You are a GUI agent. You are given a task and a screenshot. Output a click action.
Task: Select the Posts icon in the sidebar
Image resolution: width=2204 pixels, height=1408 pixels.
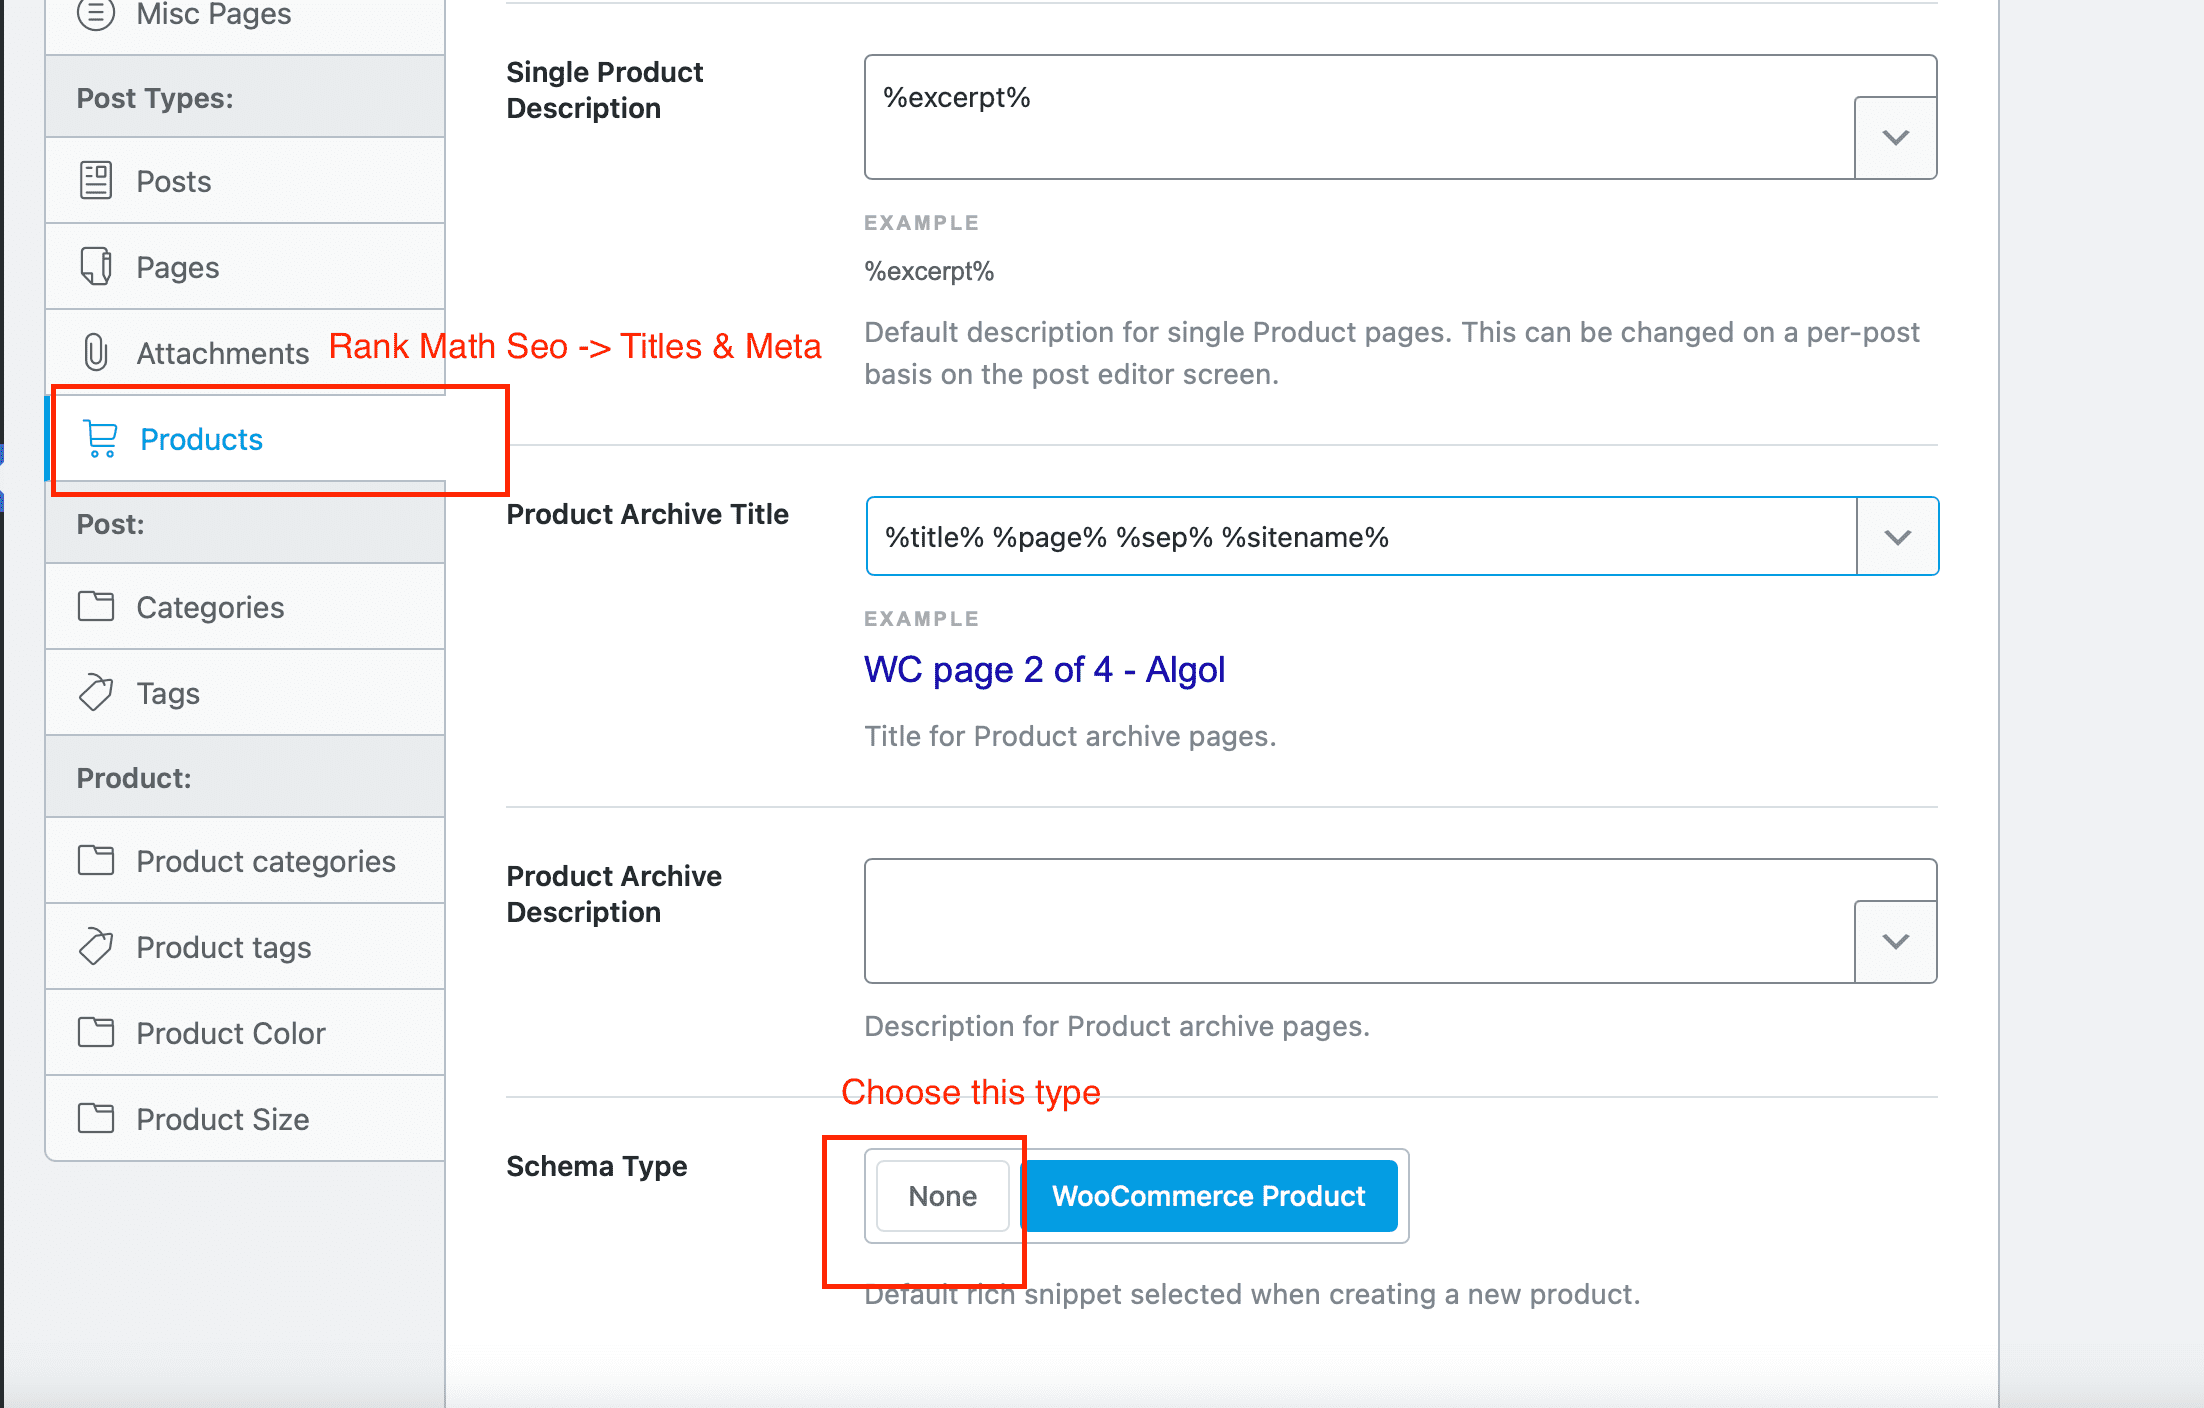click(96, 181)
